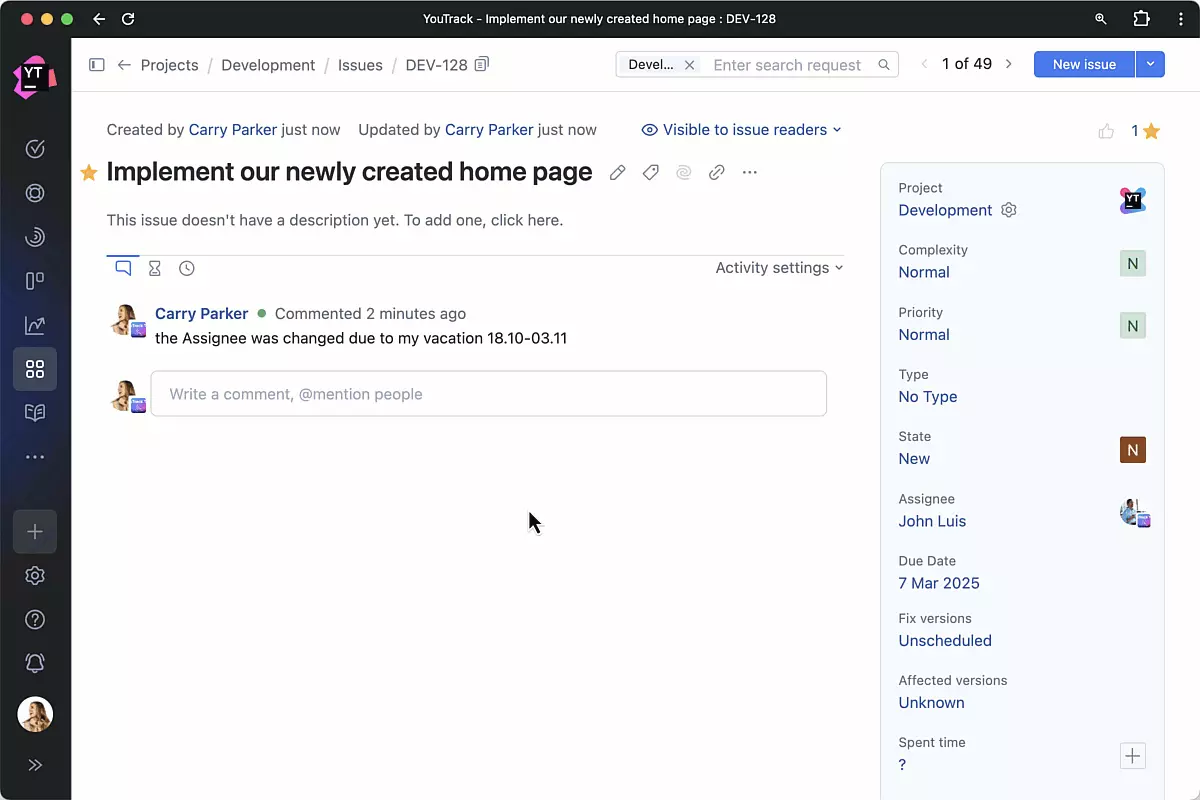Screen dimensions: 1200x800
Task: Expand Visible to issue readers dropdown
Action: pos(741,130)
